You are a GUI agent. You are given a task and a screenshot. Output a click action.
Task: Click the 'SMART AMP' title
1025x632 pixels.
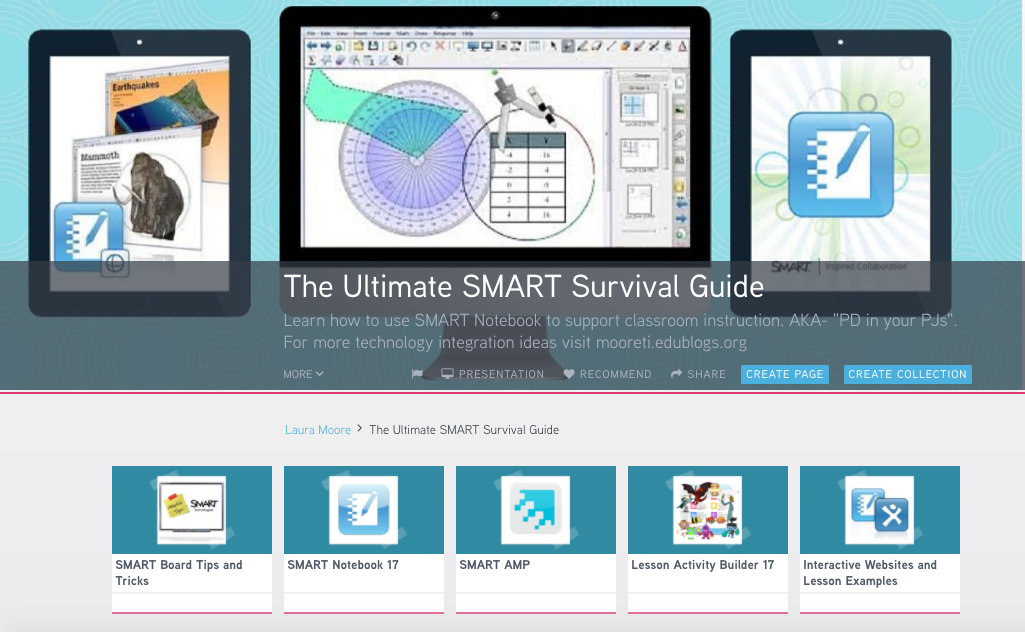click(494, 565)
